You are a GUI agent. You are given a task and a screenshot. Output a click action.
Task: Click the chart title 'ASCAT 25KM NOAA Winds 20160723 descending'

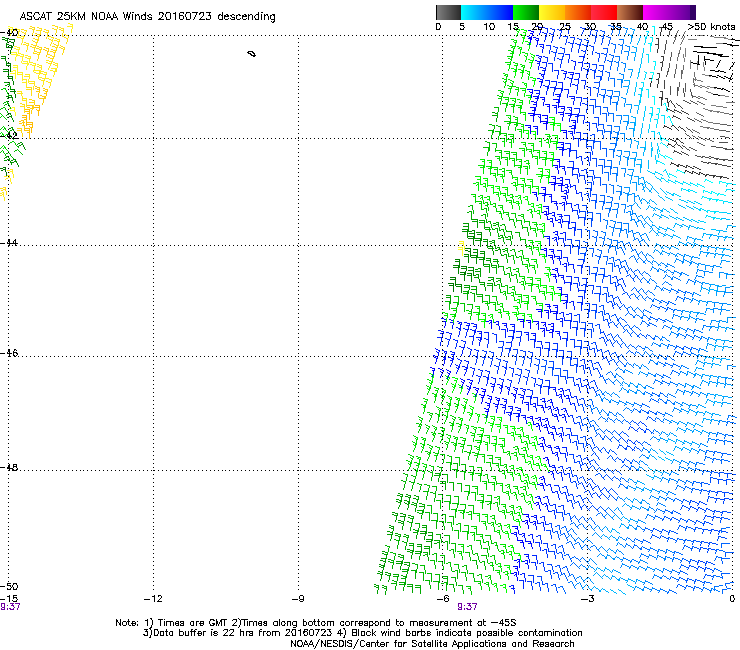147,16
